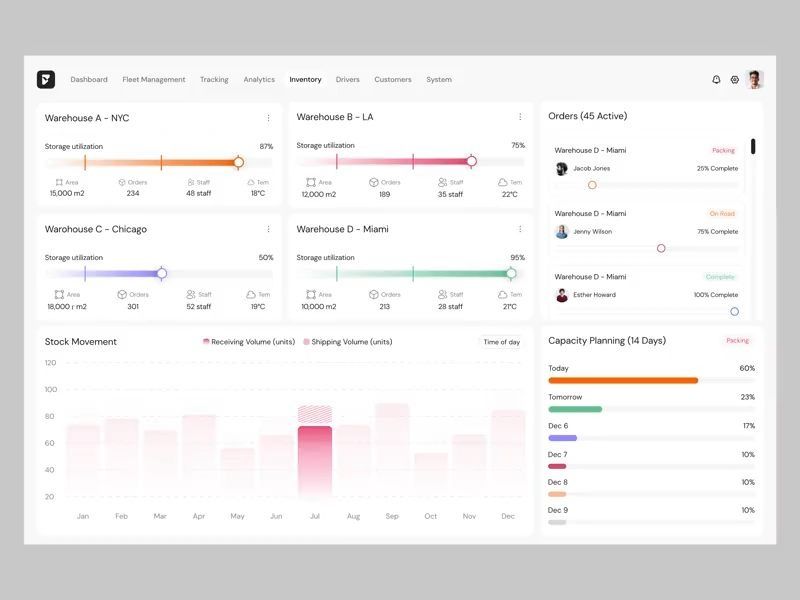
Task: Open Warehouse C – Chicago options menu
Action: (268, 229)
